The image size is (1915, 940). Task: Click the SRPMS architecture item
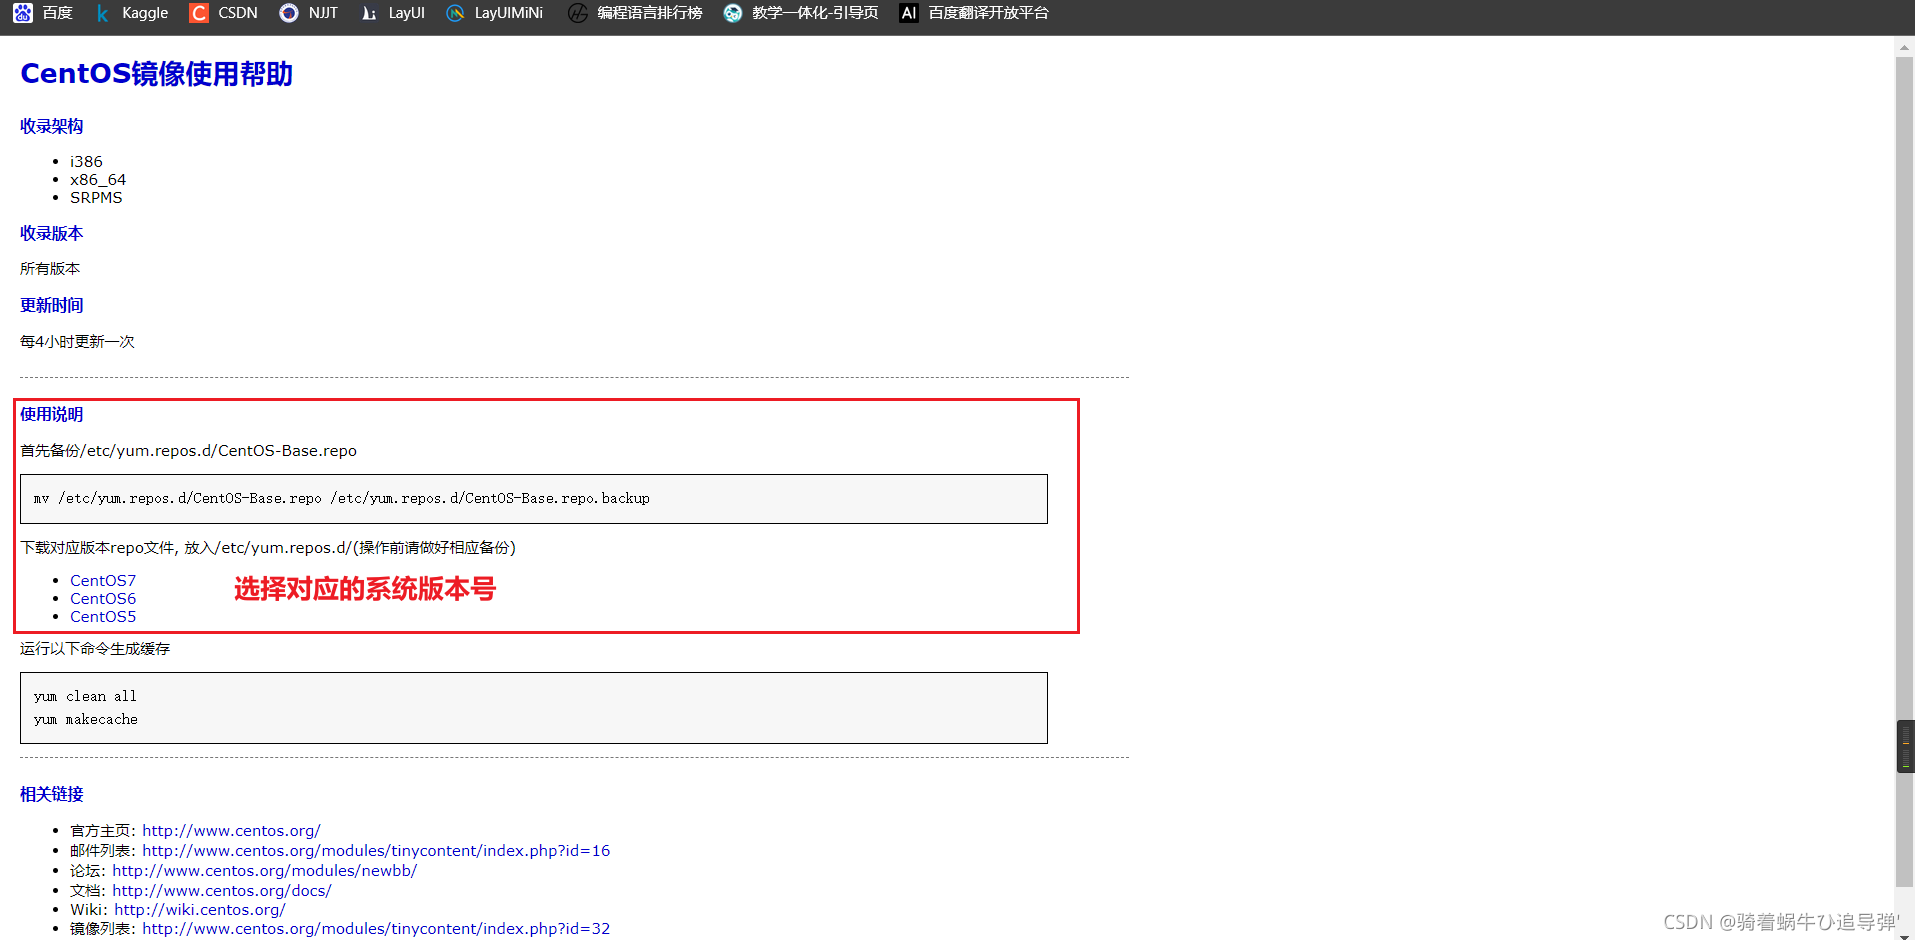pyautogui.click(x=96, y=197)
